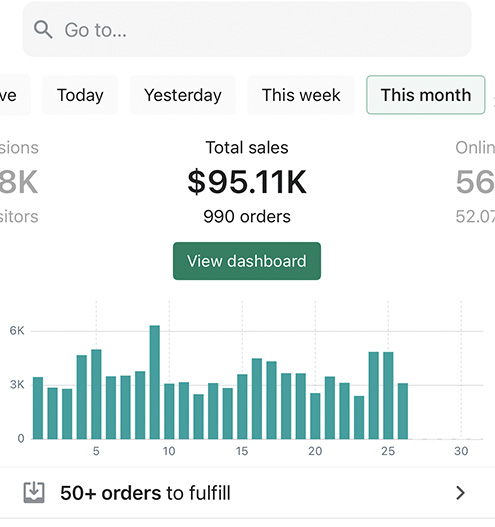Expand orders to fulfill chevron arrow
Image resolution: width=495 pixels, height=527 pixels.
460,493
